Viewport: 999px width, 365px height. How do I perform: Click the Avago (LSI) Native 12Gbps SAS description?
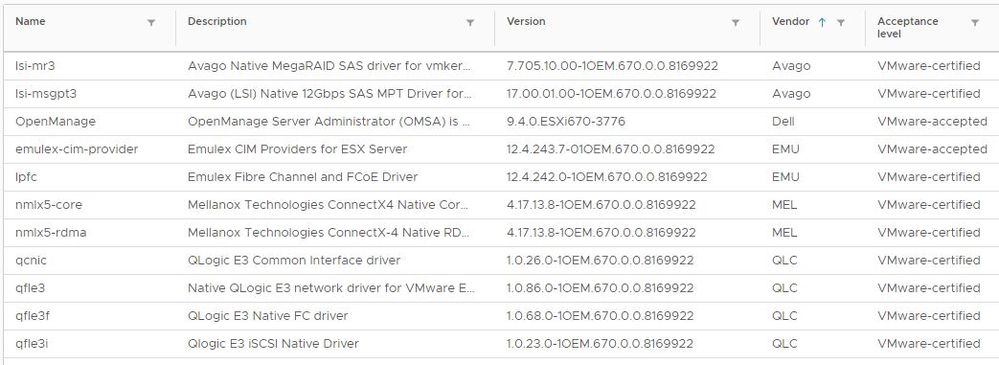click(330, 94)
